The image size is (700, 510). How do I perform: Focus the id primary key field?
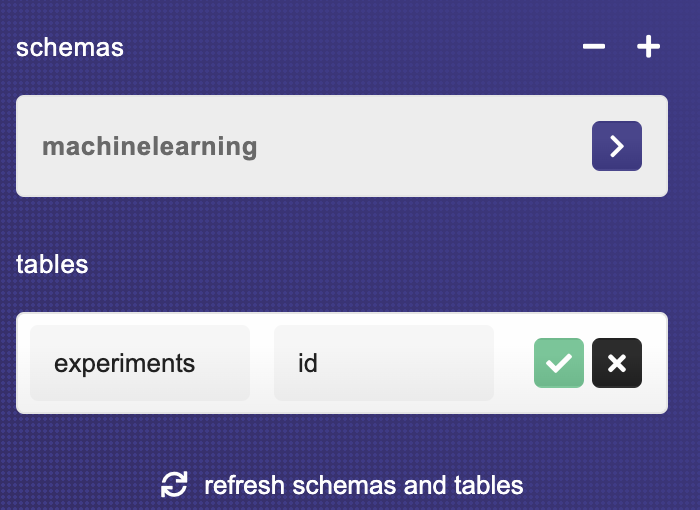point(384,363)
